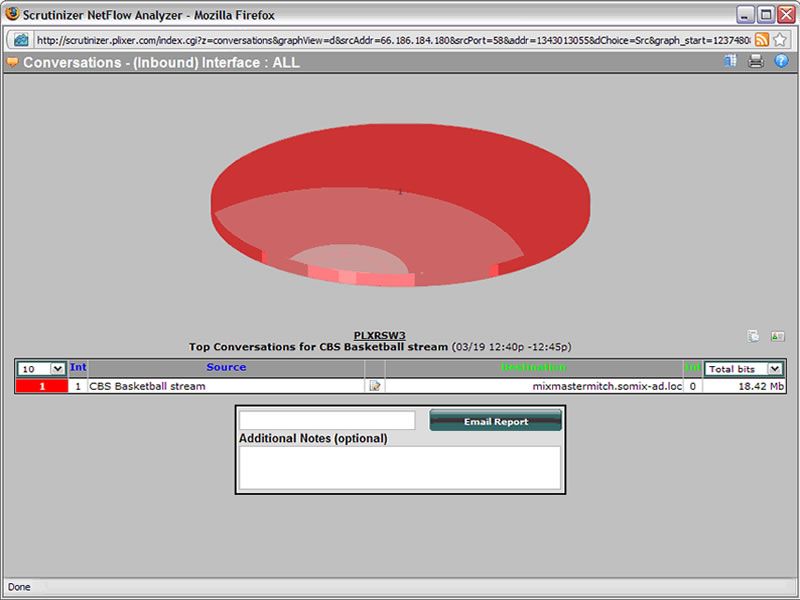Click into the Additional Notes text area
The width and height of the screenshot is (800, 600).
coord(400,468)
